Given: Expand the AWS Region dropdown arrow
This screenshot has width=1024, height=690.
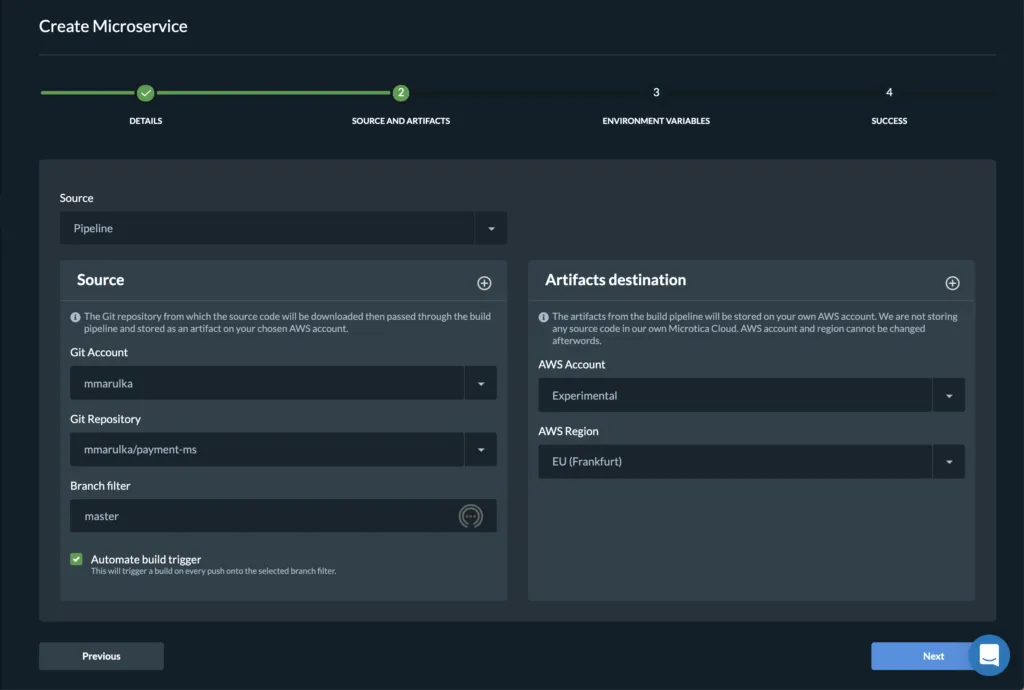Looking at the screenshot, I should click(949, 462).
